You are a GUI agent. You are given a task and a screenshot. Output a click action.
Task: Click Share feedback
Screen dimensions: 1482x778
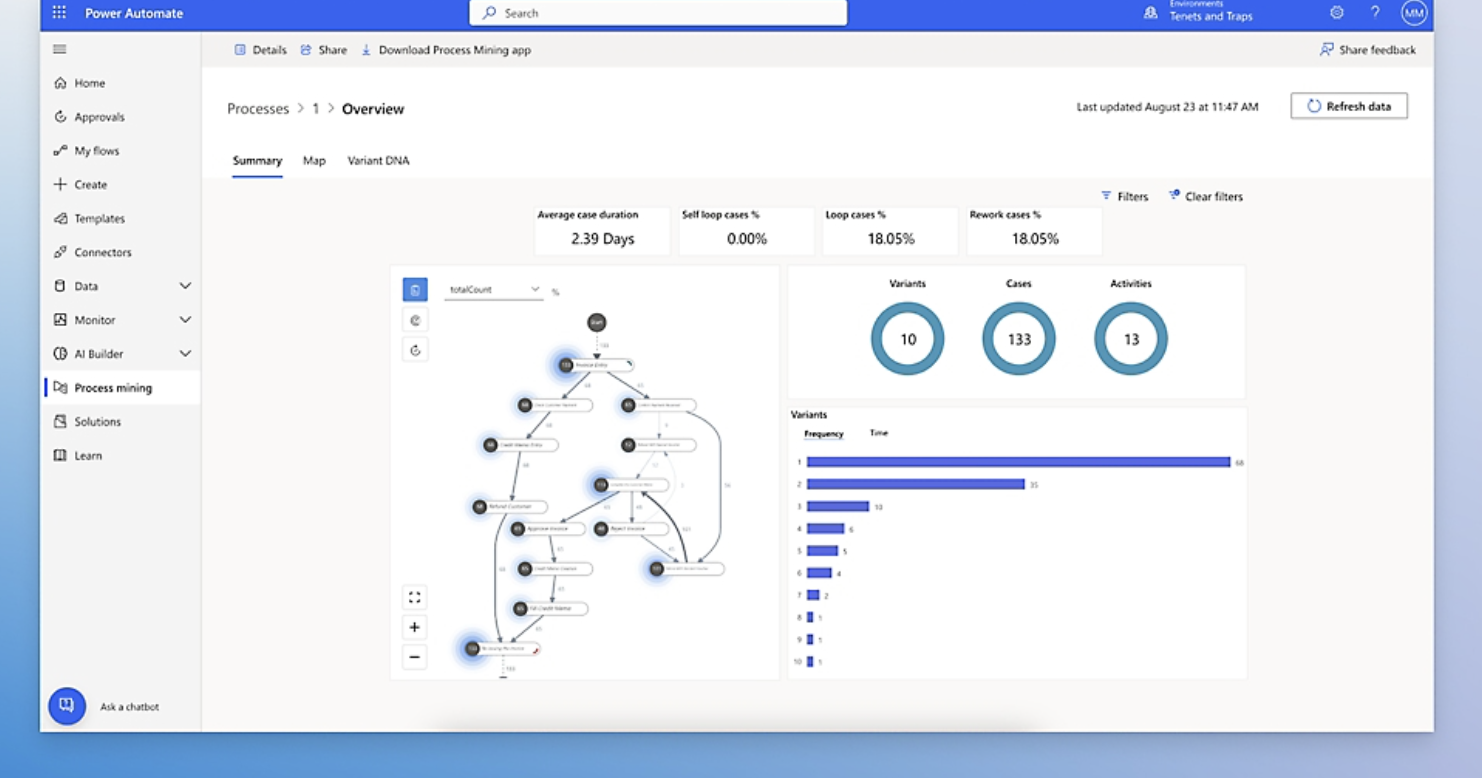click(1368, 50)
